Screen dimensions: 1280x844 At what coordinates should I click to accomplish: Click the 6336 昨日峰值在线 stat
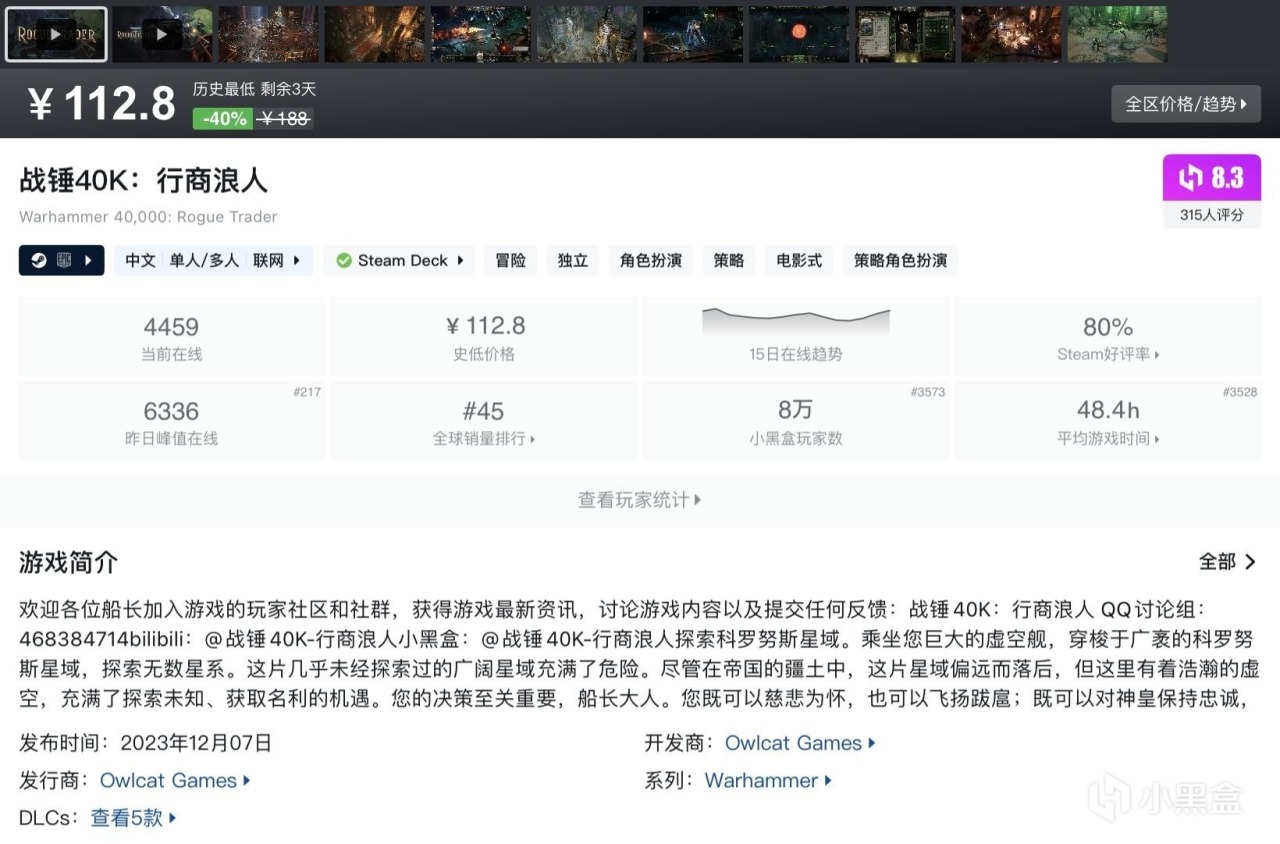click(172, 421)
